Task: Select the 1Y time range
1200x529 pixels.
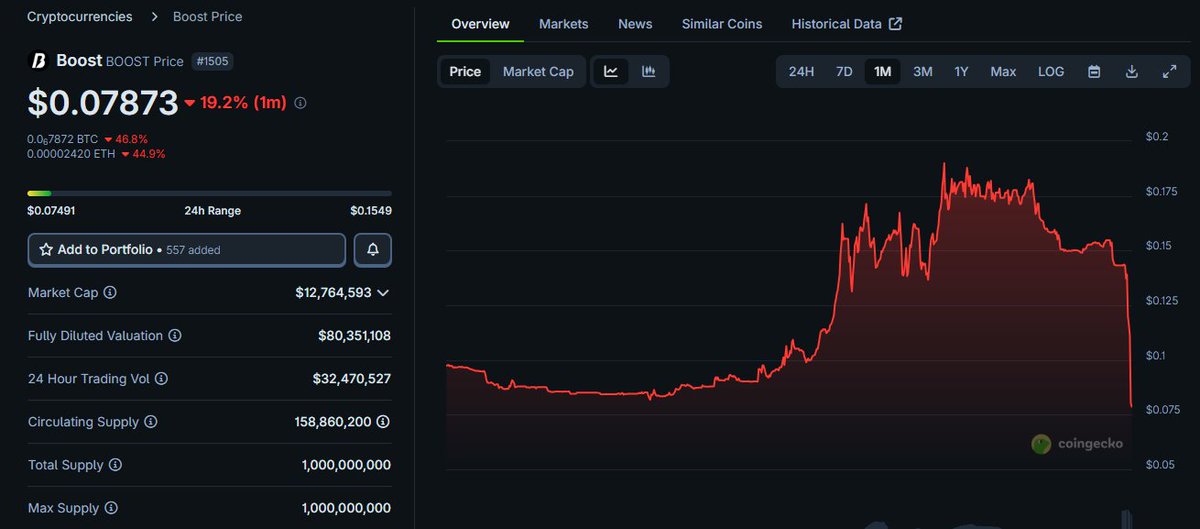Action: pos(961,71)
